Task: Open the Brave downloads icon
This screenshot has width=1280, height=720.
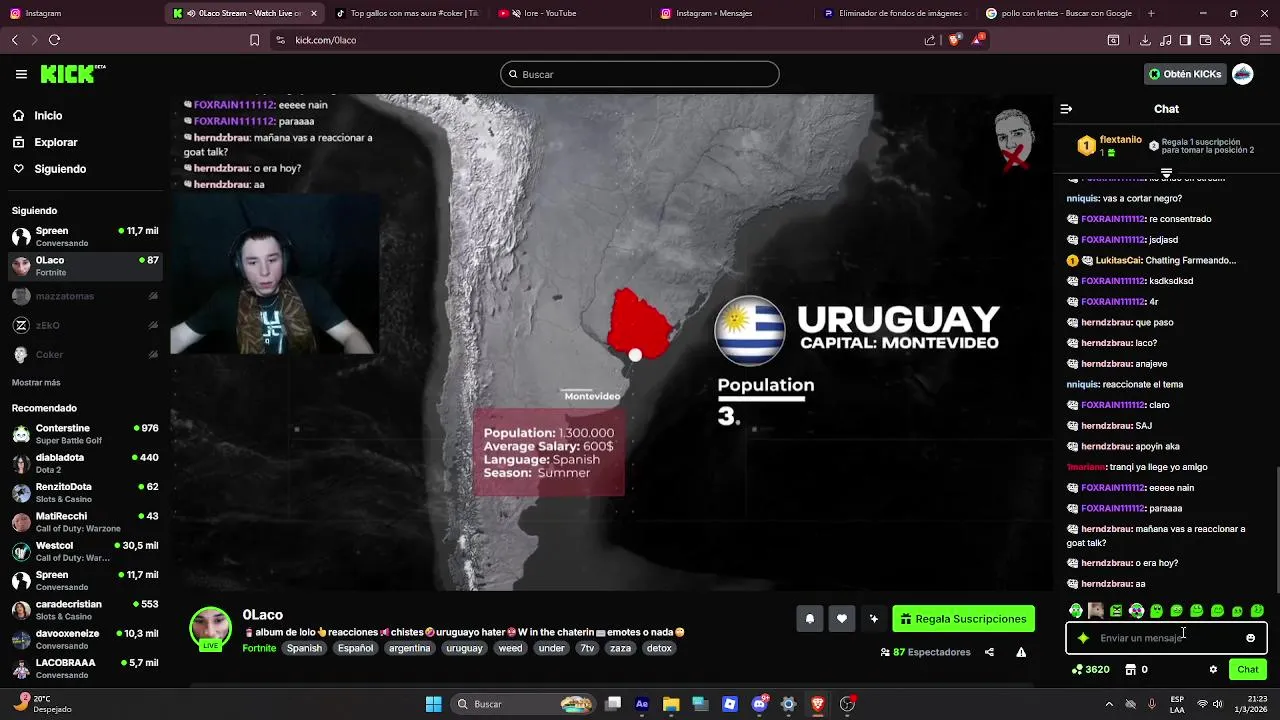Action: pyautogui.click(x=1145, y=40)
